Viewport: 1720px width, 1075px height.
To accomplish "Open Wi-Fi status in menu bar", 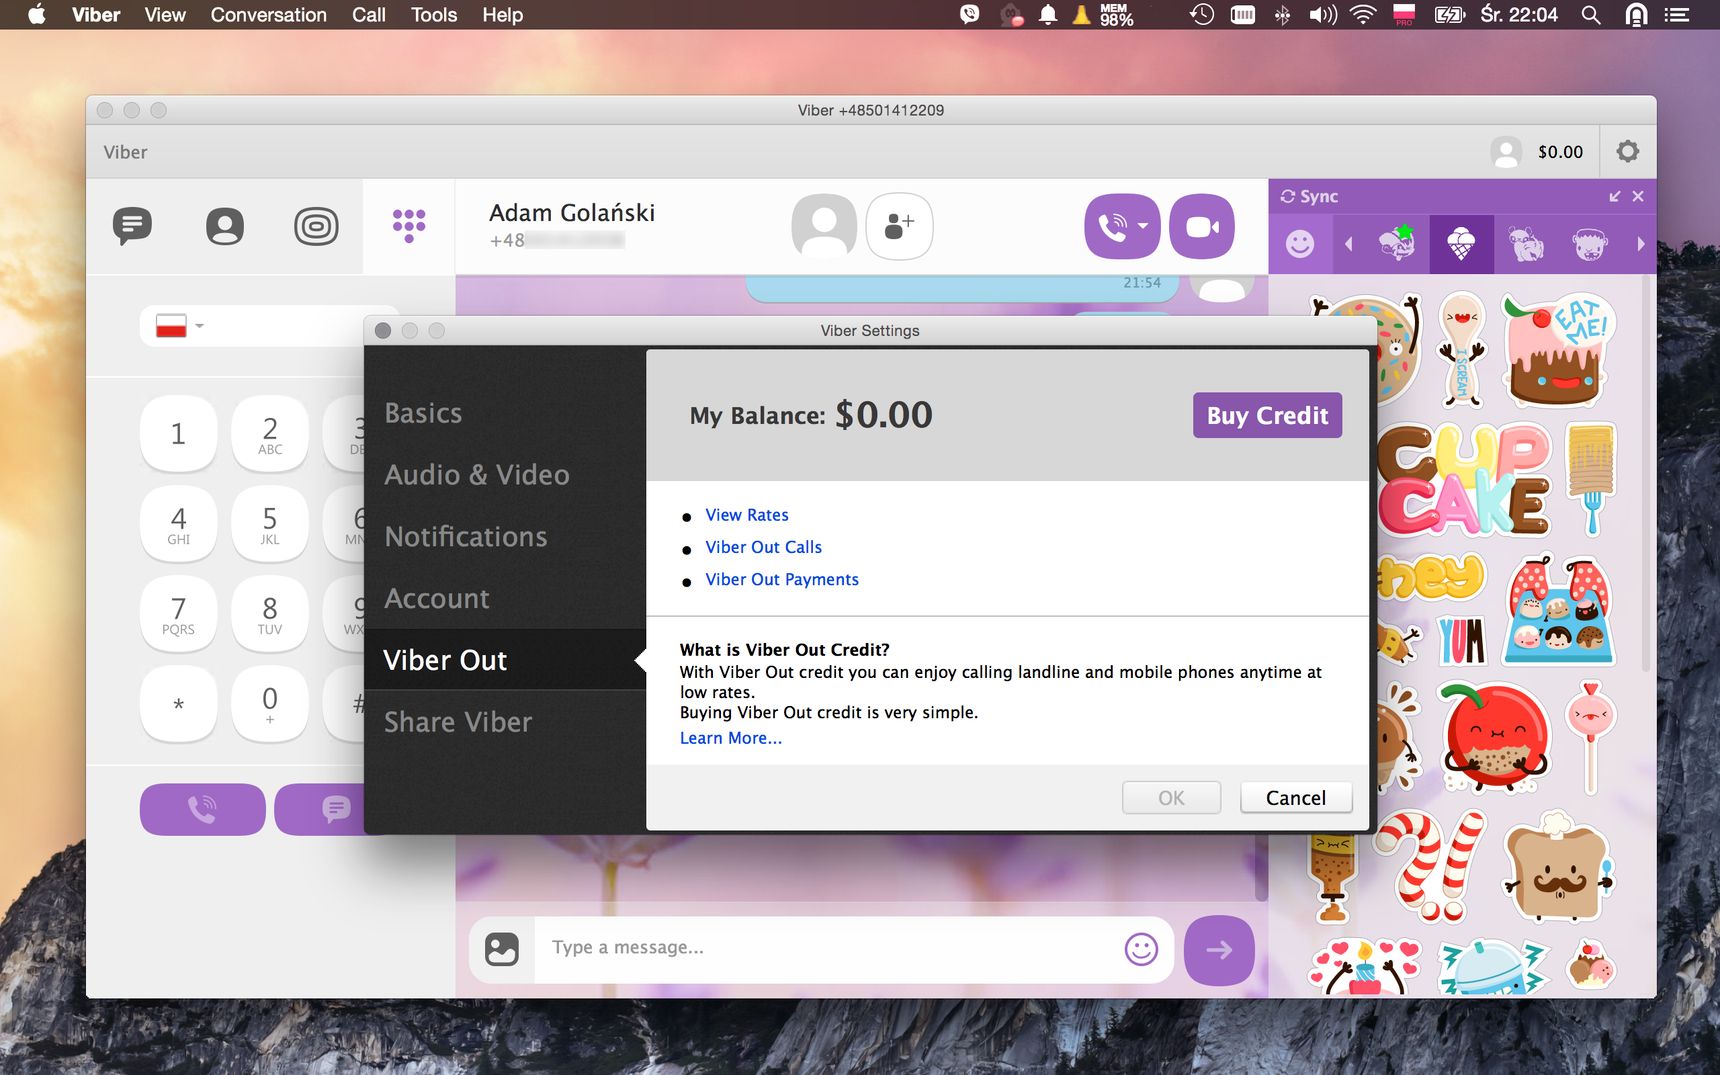I will click(1363, 15).
